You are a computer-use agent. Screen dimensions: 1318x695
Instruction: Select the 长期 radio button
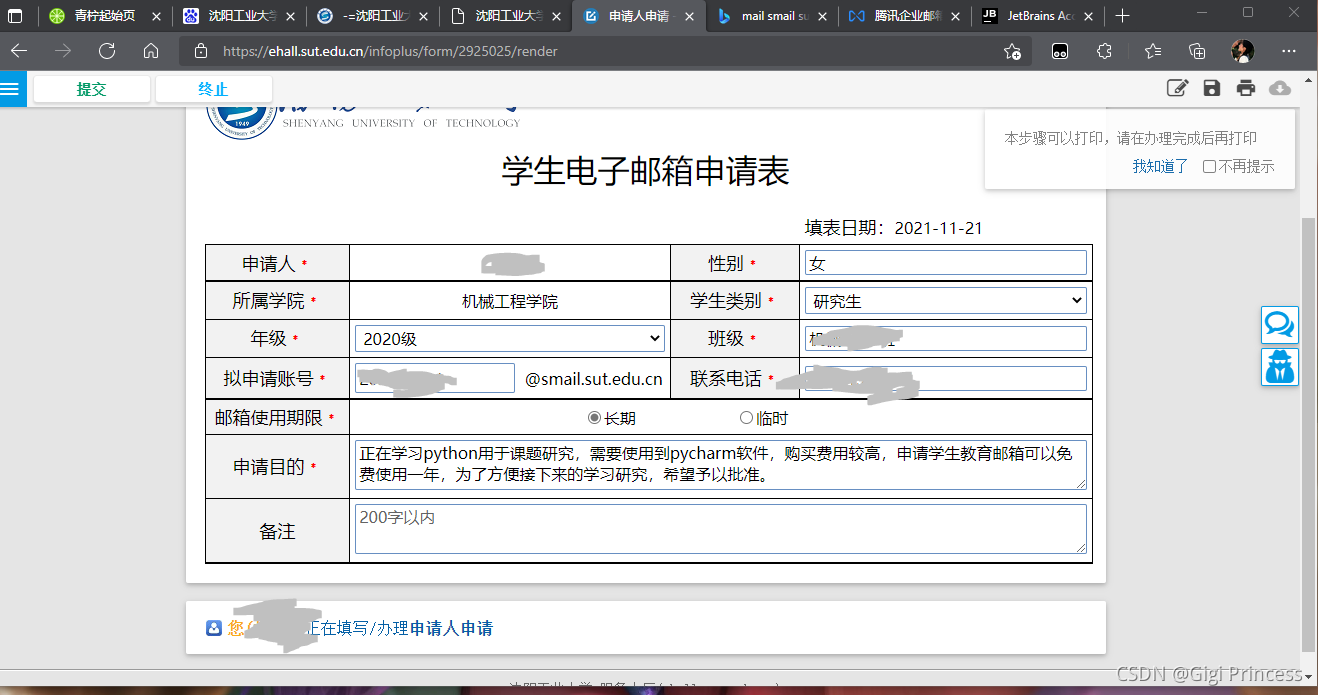(x=594, y=418)
